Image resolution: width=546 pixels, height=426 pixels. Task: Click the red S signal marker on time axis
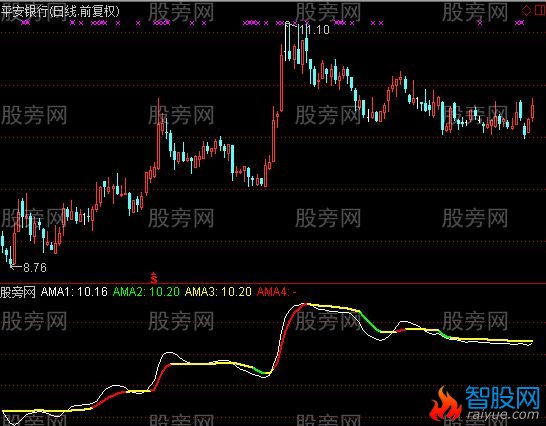pyautogui.click(x=154, y=278)
